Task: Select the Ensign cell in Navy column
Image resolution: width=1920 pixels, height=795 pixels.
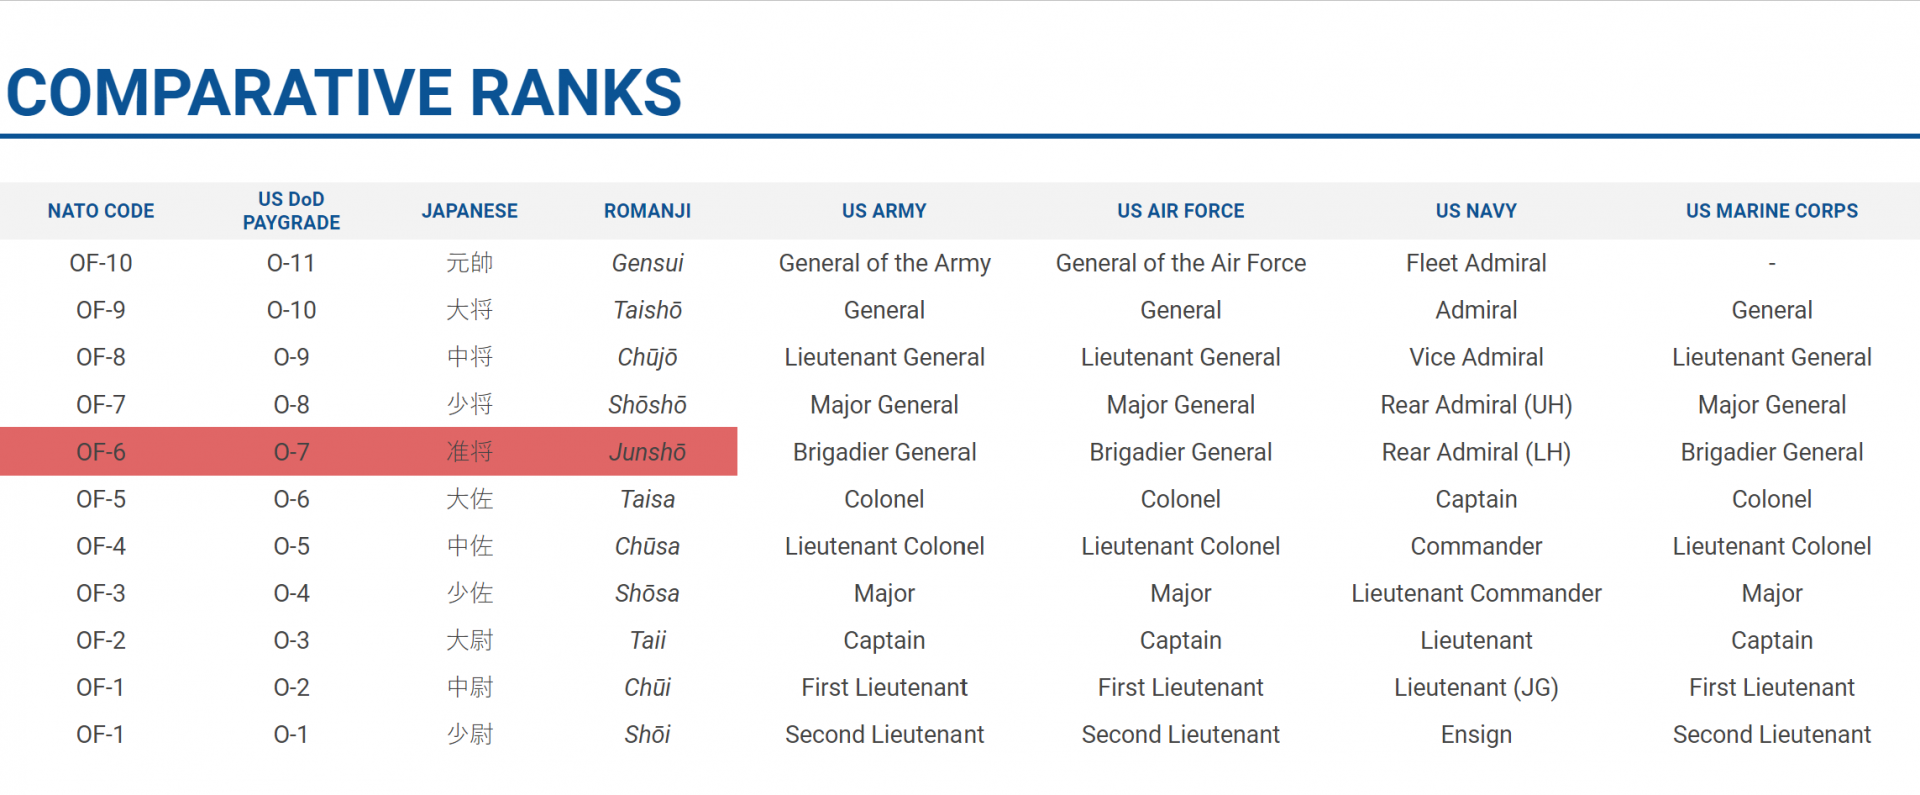Action: coord(1476,735)
